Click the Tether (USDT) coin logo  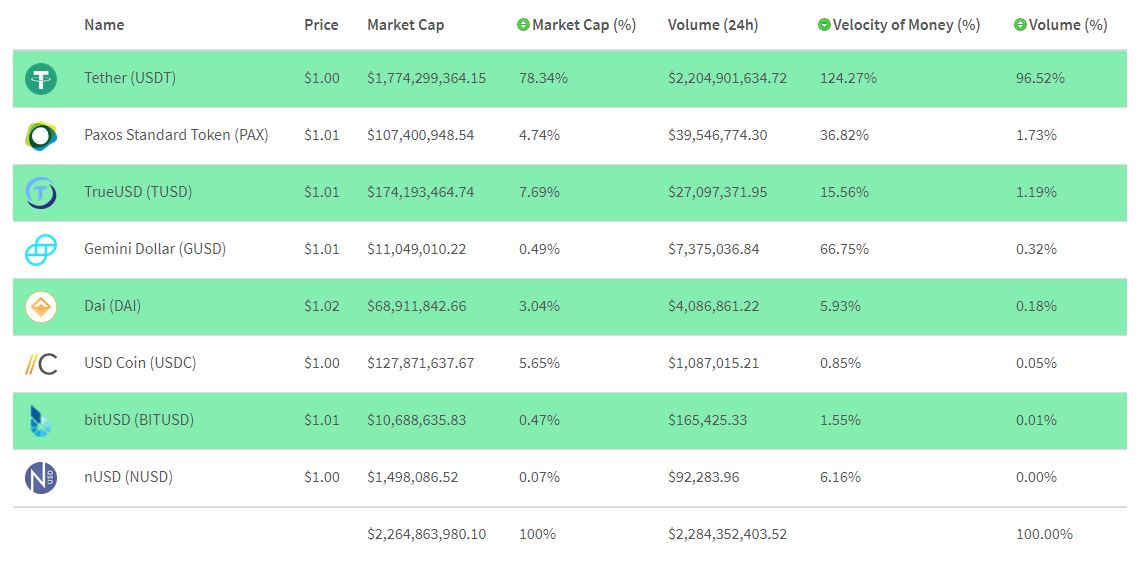click(x=41, y=79)
